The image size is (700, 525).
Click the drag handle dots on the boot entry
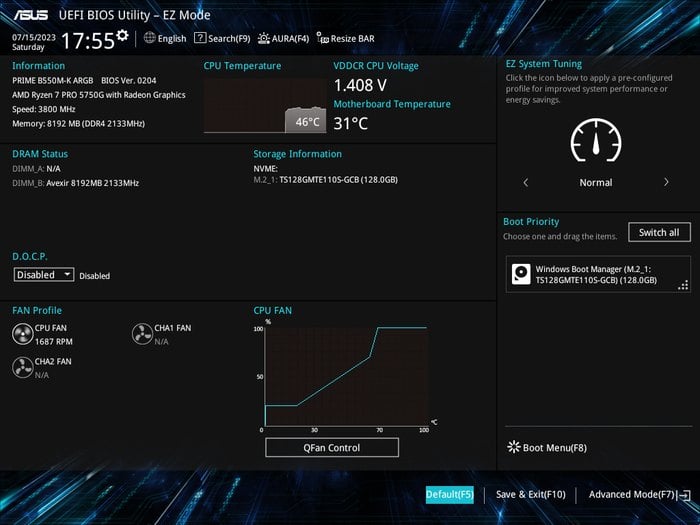(x=683, y=285)
